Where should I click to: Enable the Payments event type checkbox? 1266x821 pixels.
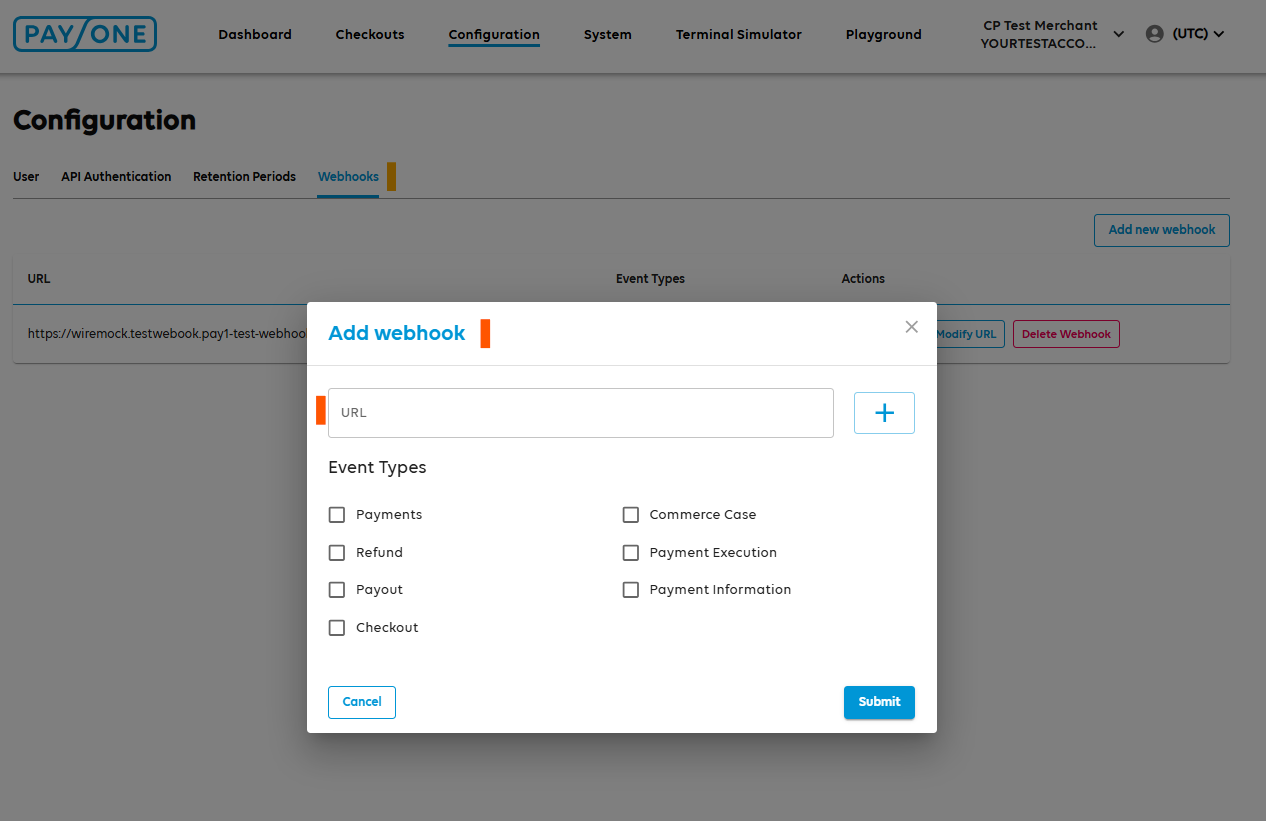pyautogui.click(x=337, y=515)
